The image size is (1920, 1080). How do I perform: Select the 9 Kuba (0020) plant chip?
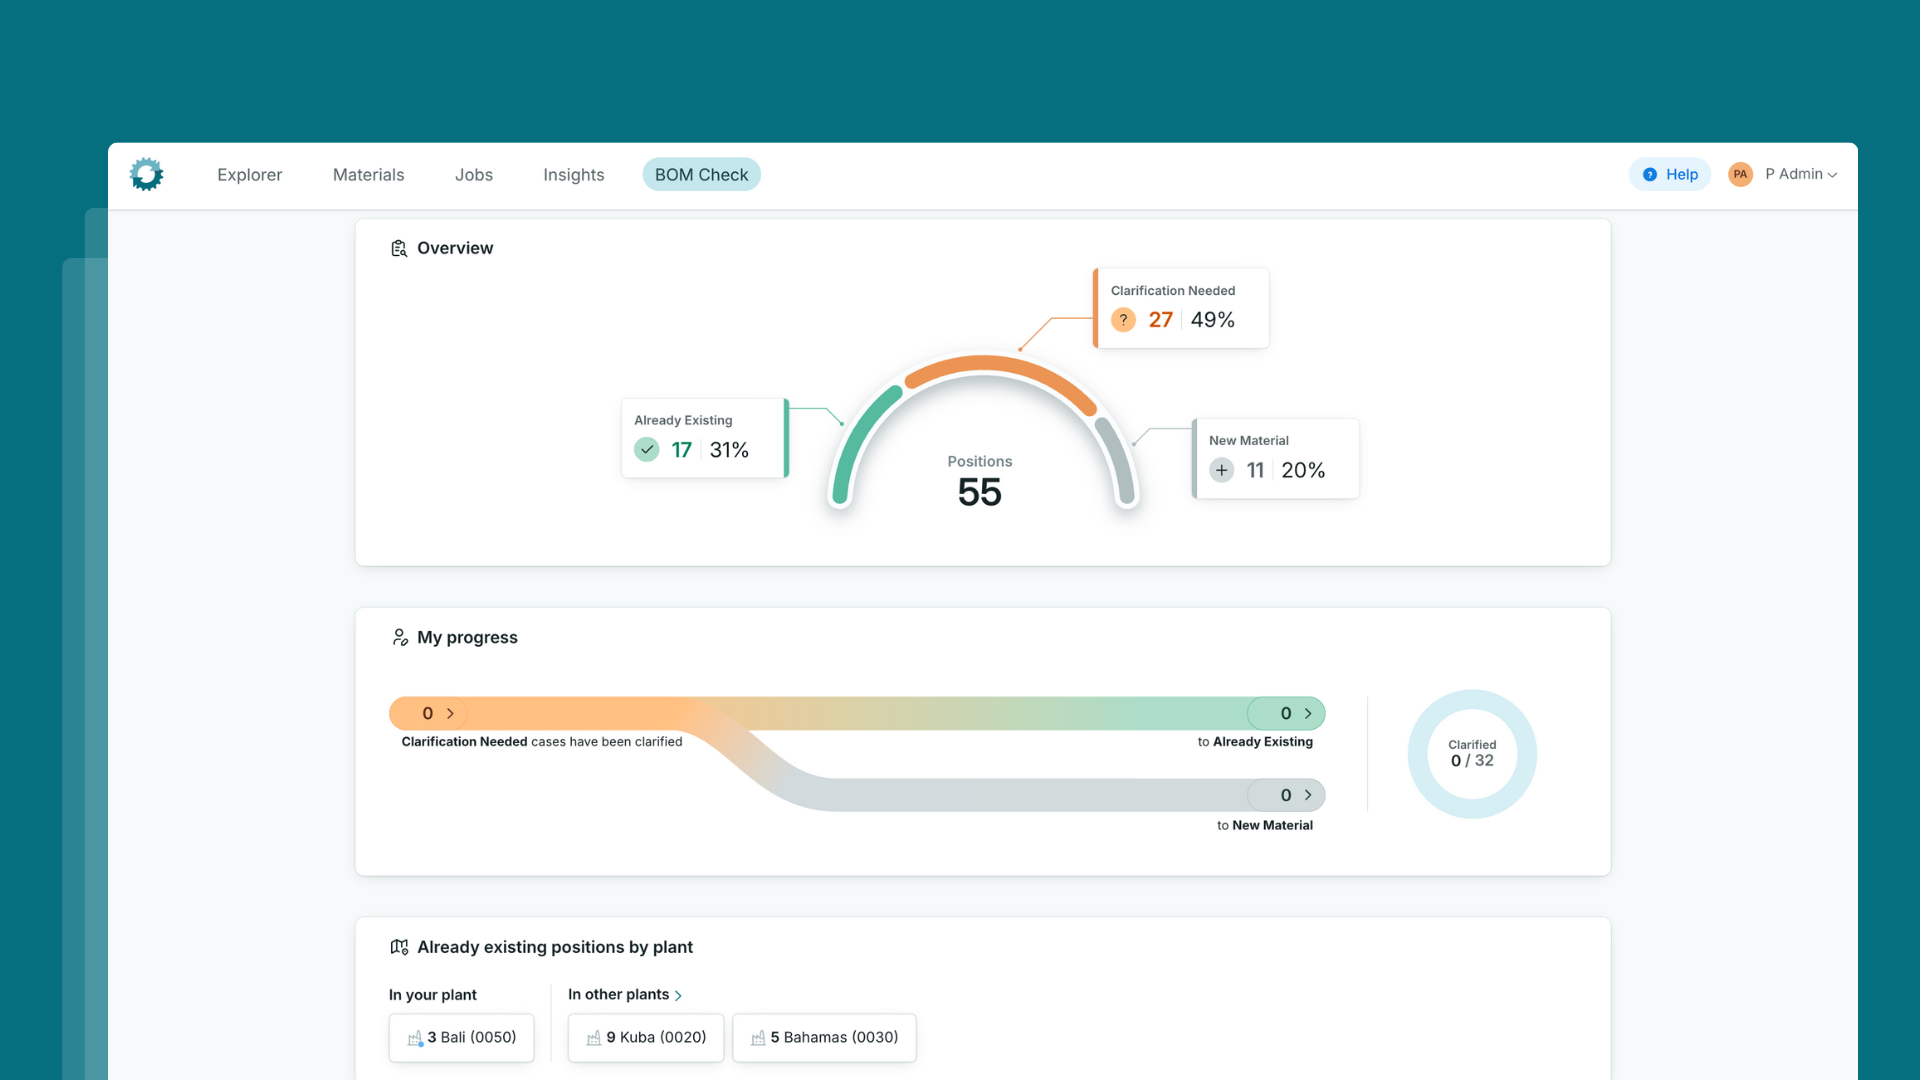[x=646, y=1037]
